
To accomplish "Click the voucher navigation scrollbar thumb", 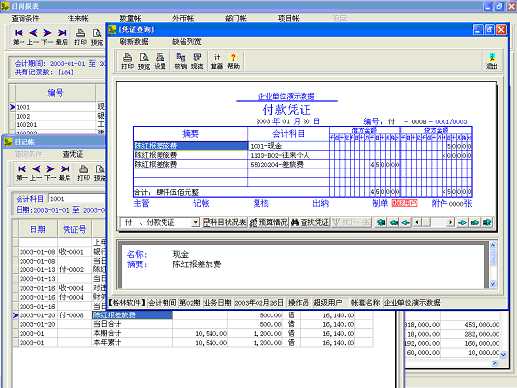I will (x=426, y=222).
